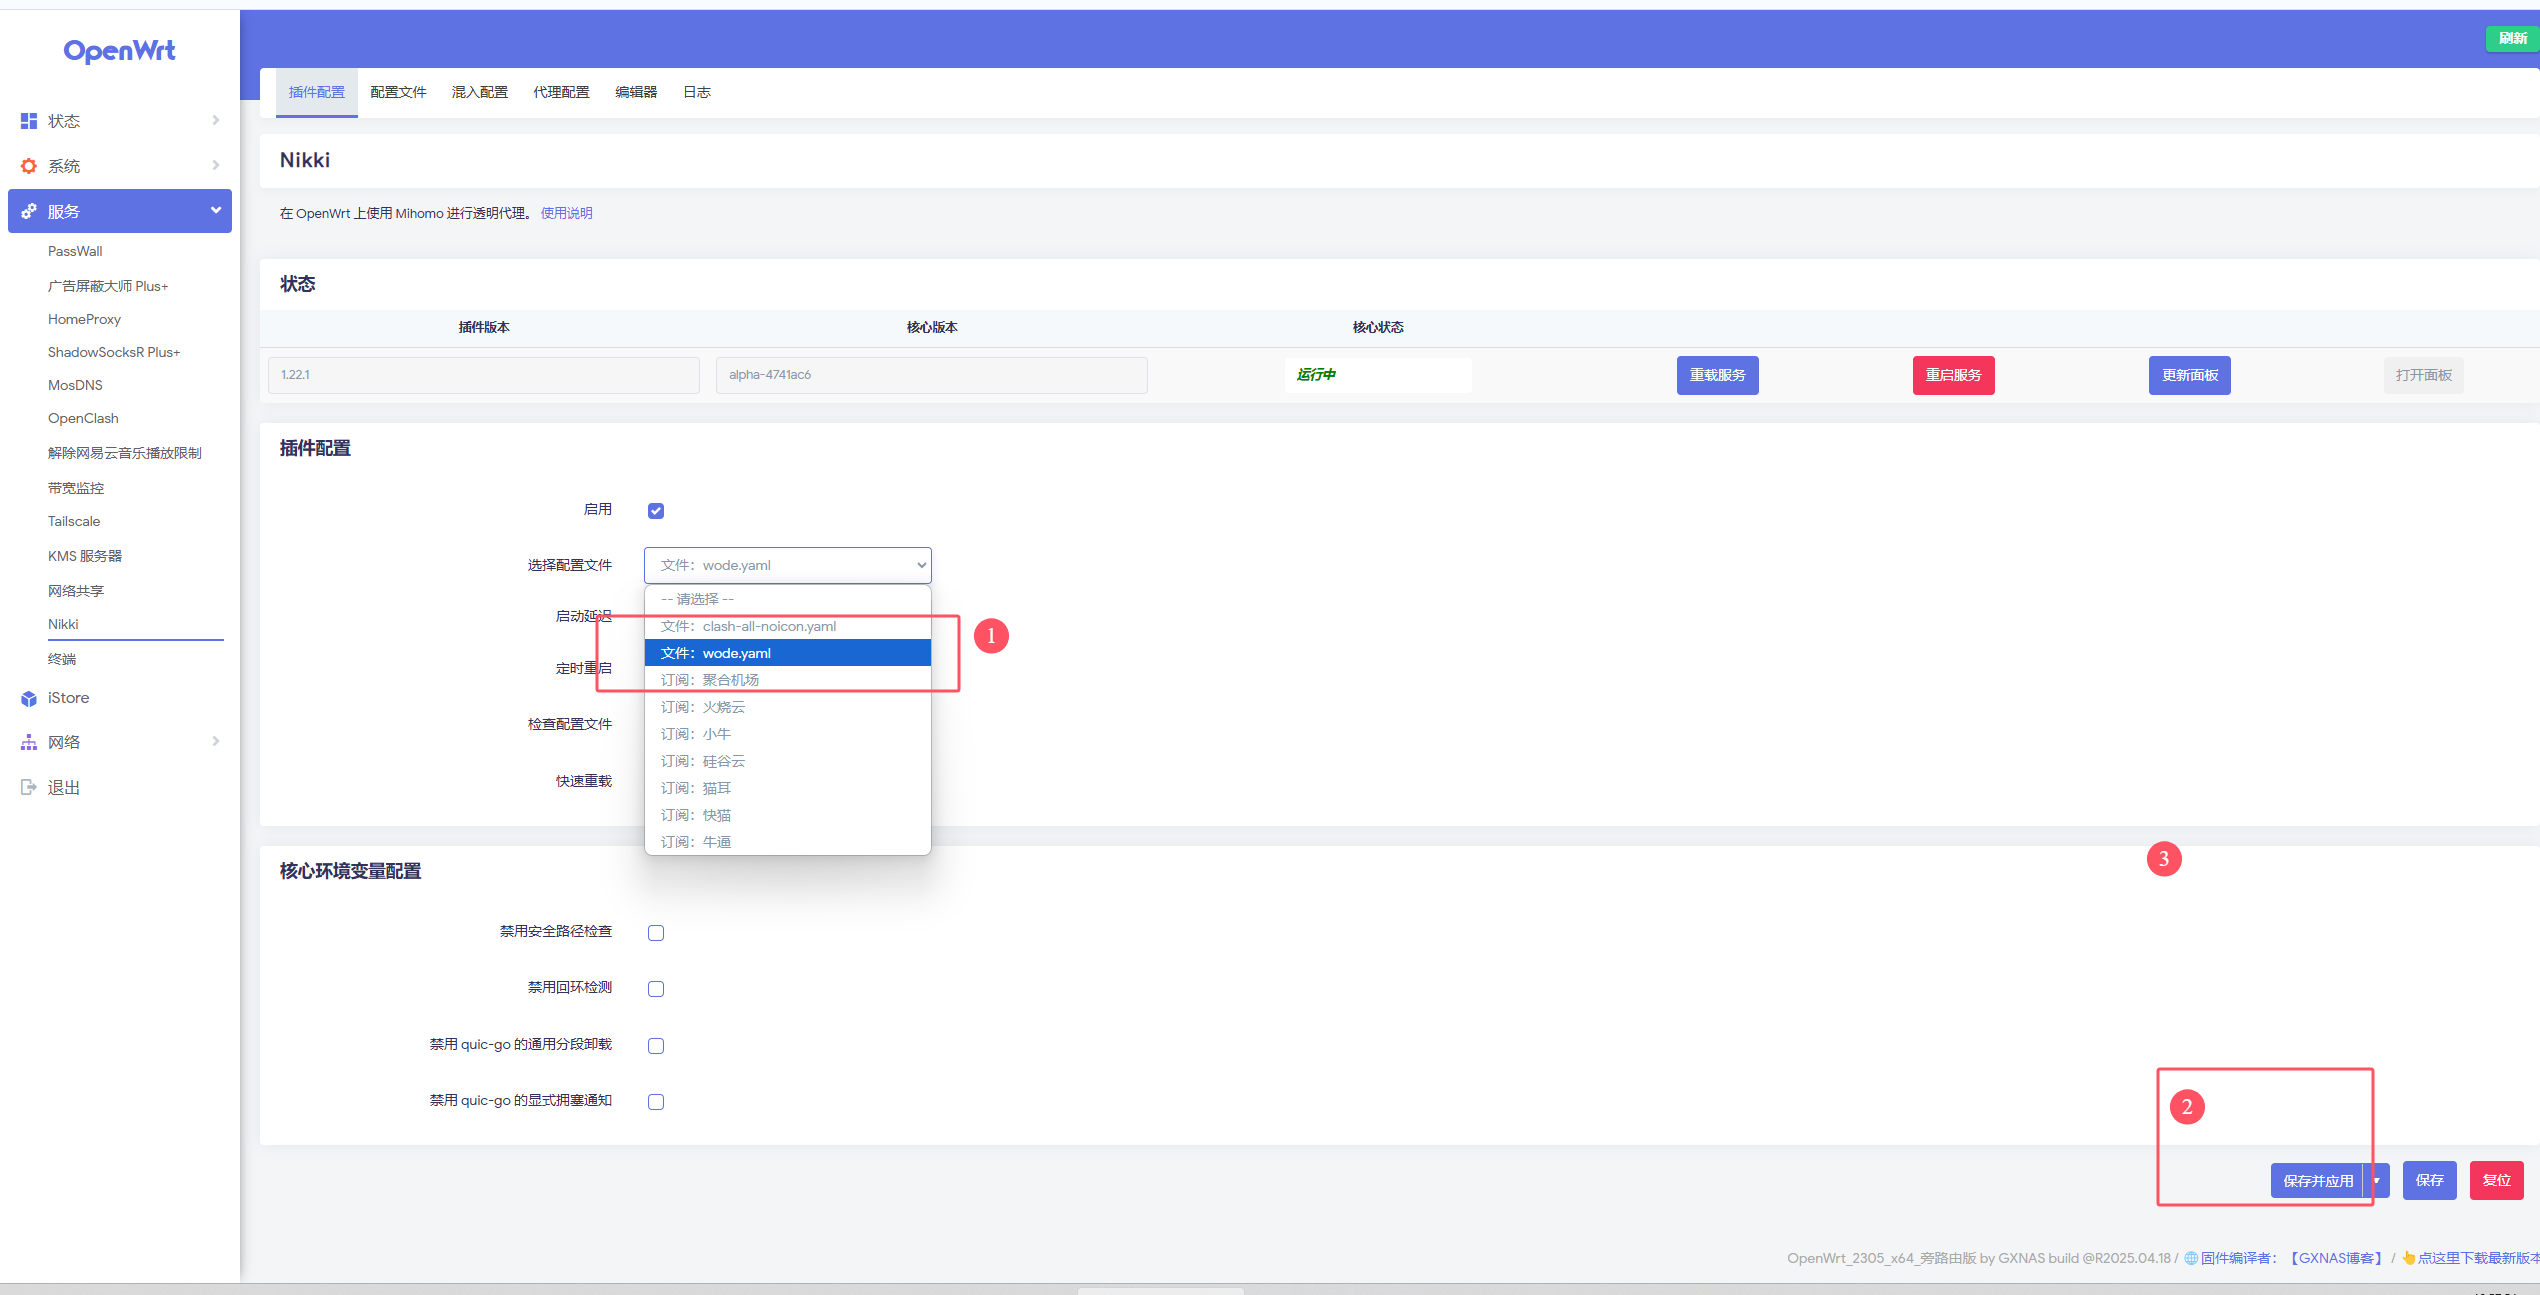Click the 退出 logout icon
This screenshot has height=1295, width=2540.
point(29,788)
